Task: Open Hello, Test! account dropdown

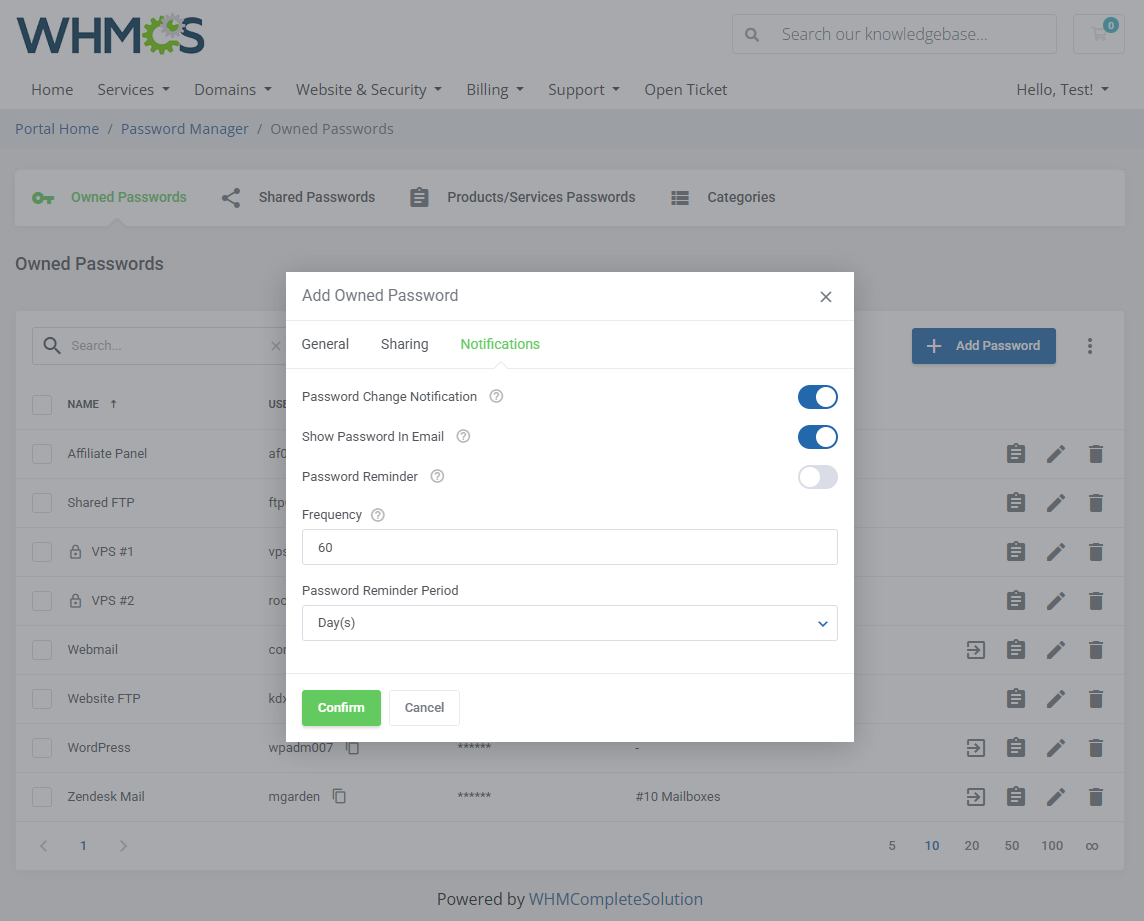Action: [x=1062, y=90]
